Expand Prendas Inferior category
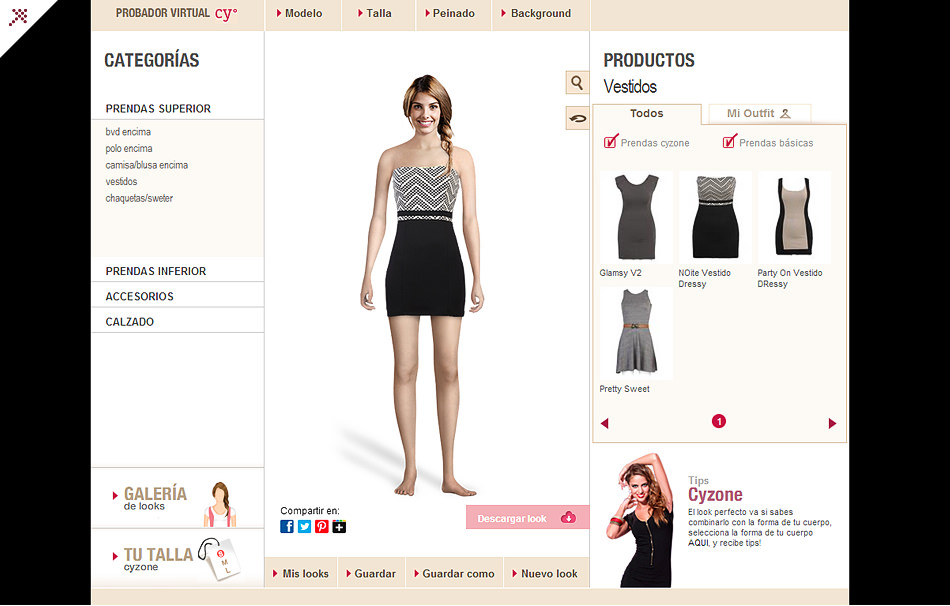950x606 pixels. coord(156,271)
